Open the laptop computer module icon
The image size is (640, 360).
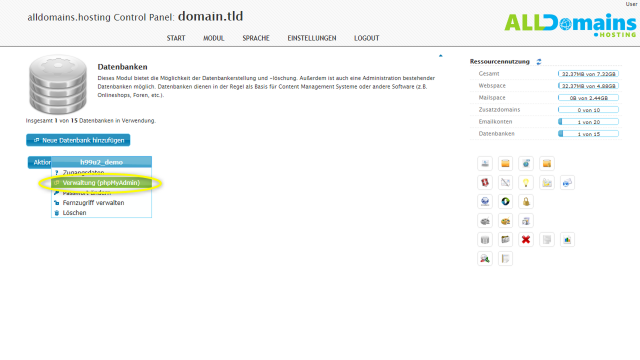point(485,164)
